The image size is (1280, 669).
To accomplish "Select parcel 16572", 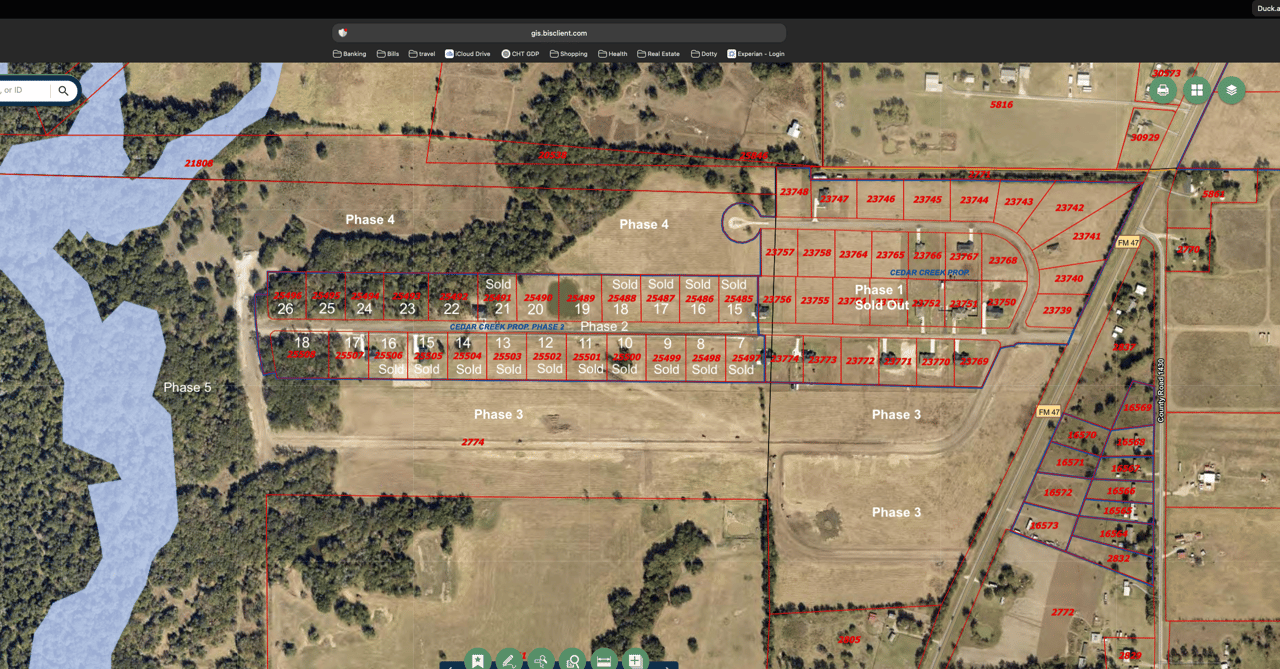I will pyautogui.click(x=1058, y=492).
